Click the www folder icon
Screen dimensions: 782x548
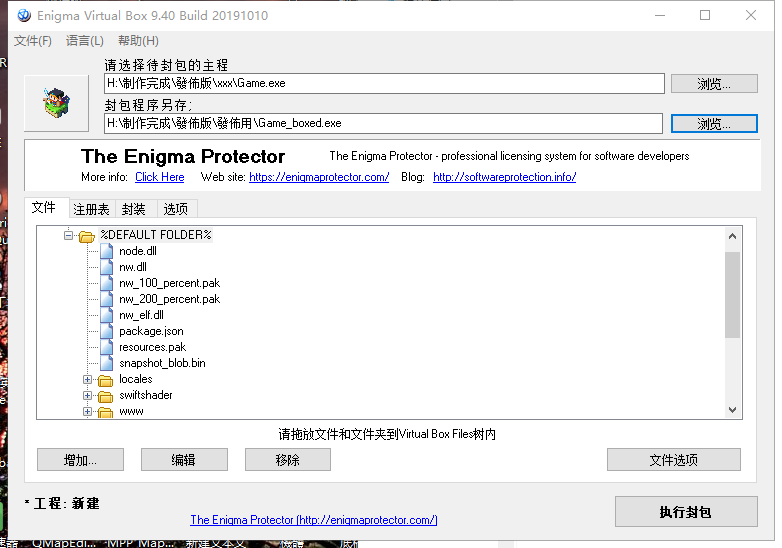(105, 412)
